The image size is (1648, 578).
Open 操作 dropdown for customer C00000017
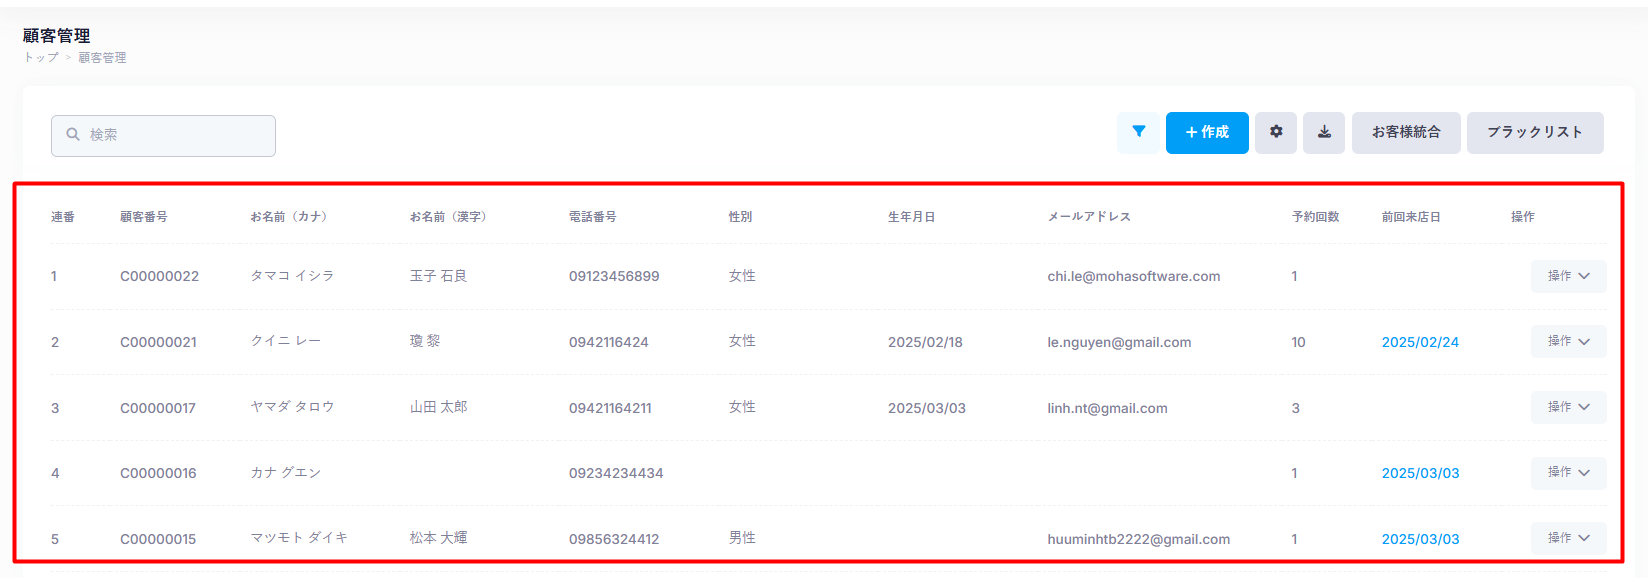(x=1568, y=407)
